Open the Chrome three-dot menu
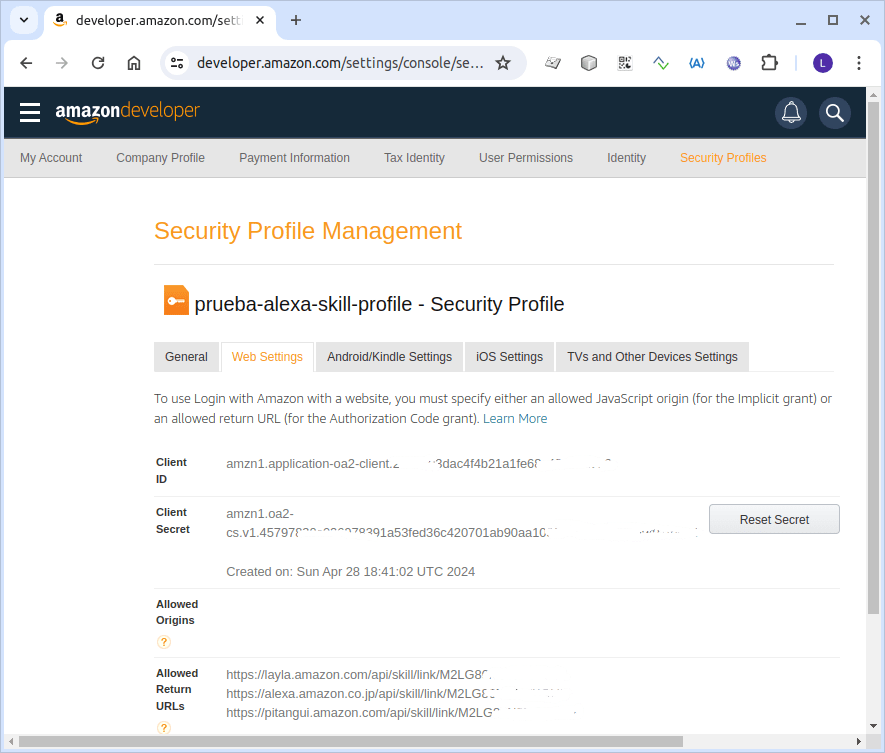 pos(858,63)
